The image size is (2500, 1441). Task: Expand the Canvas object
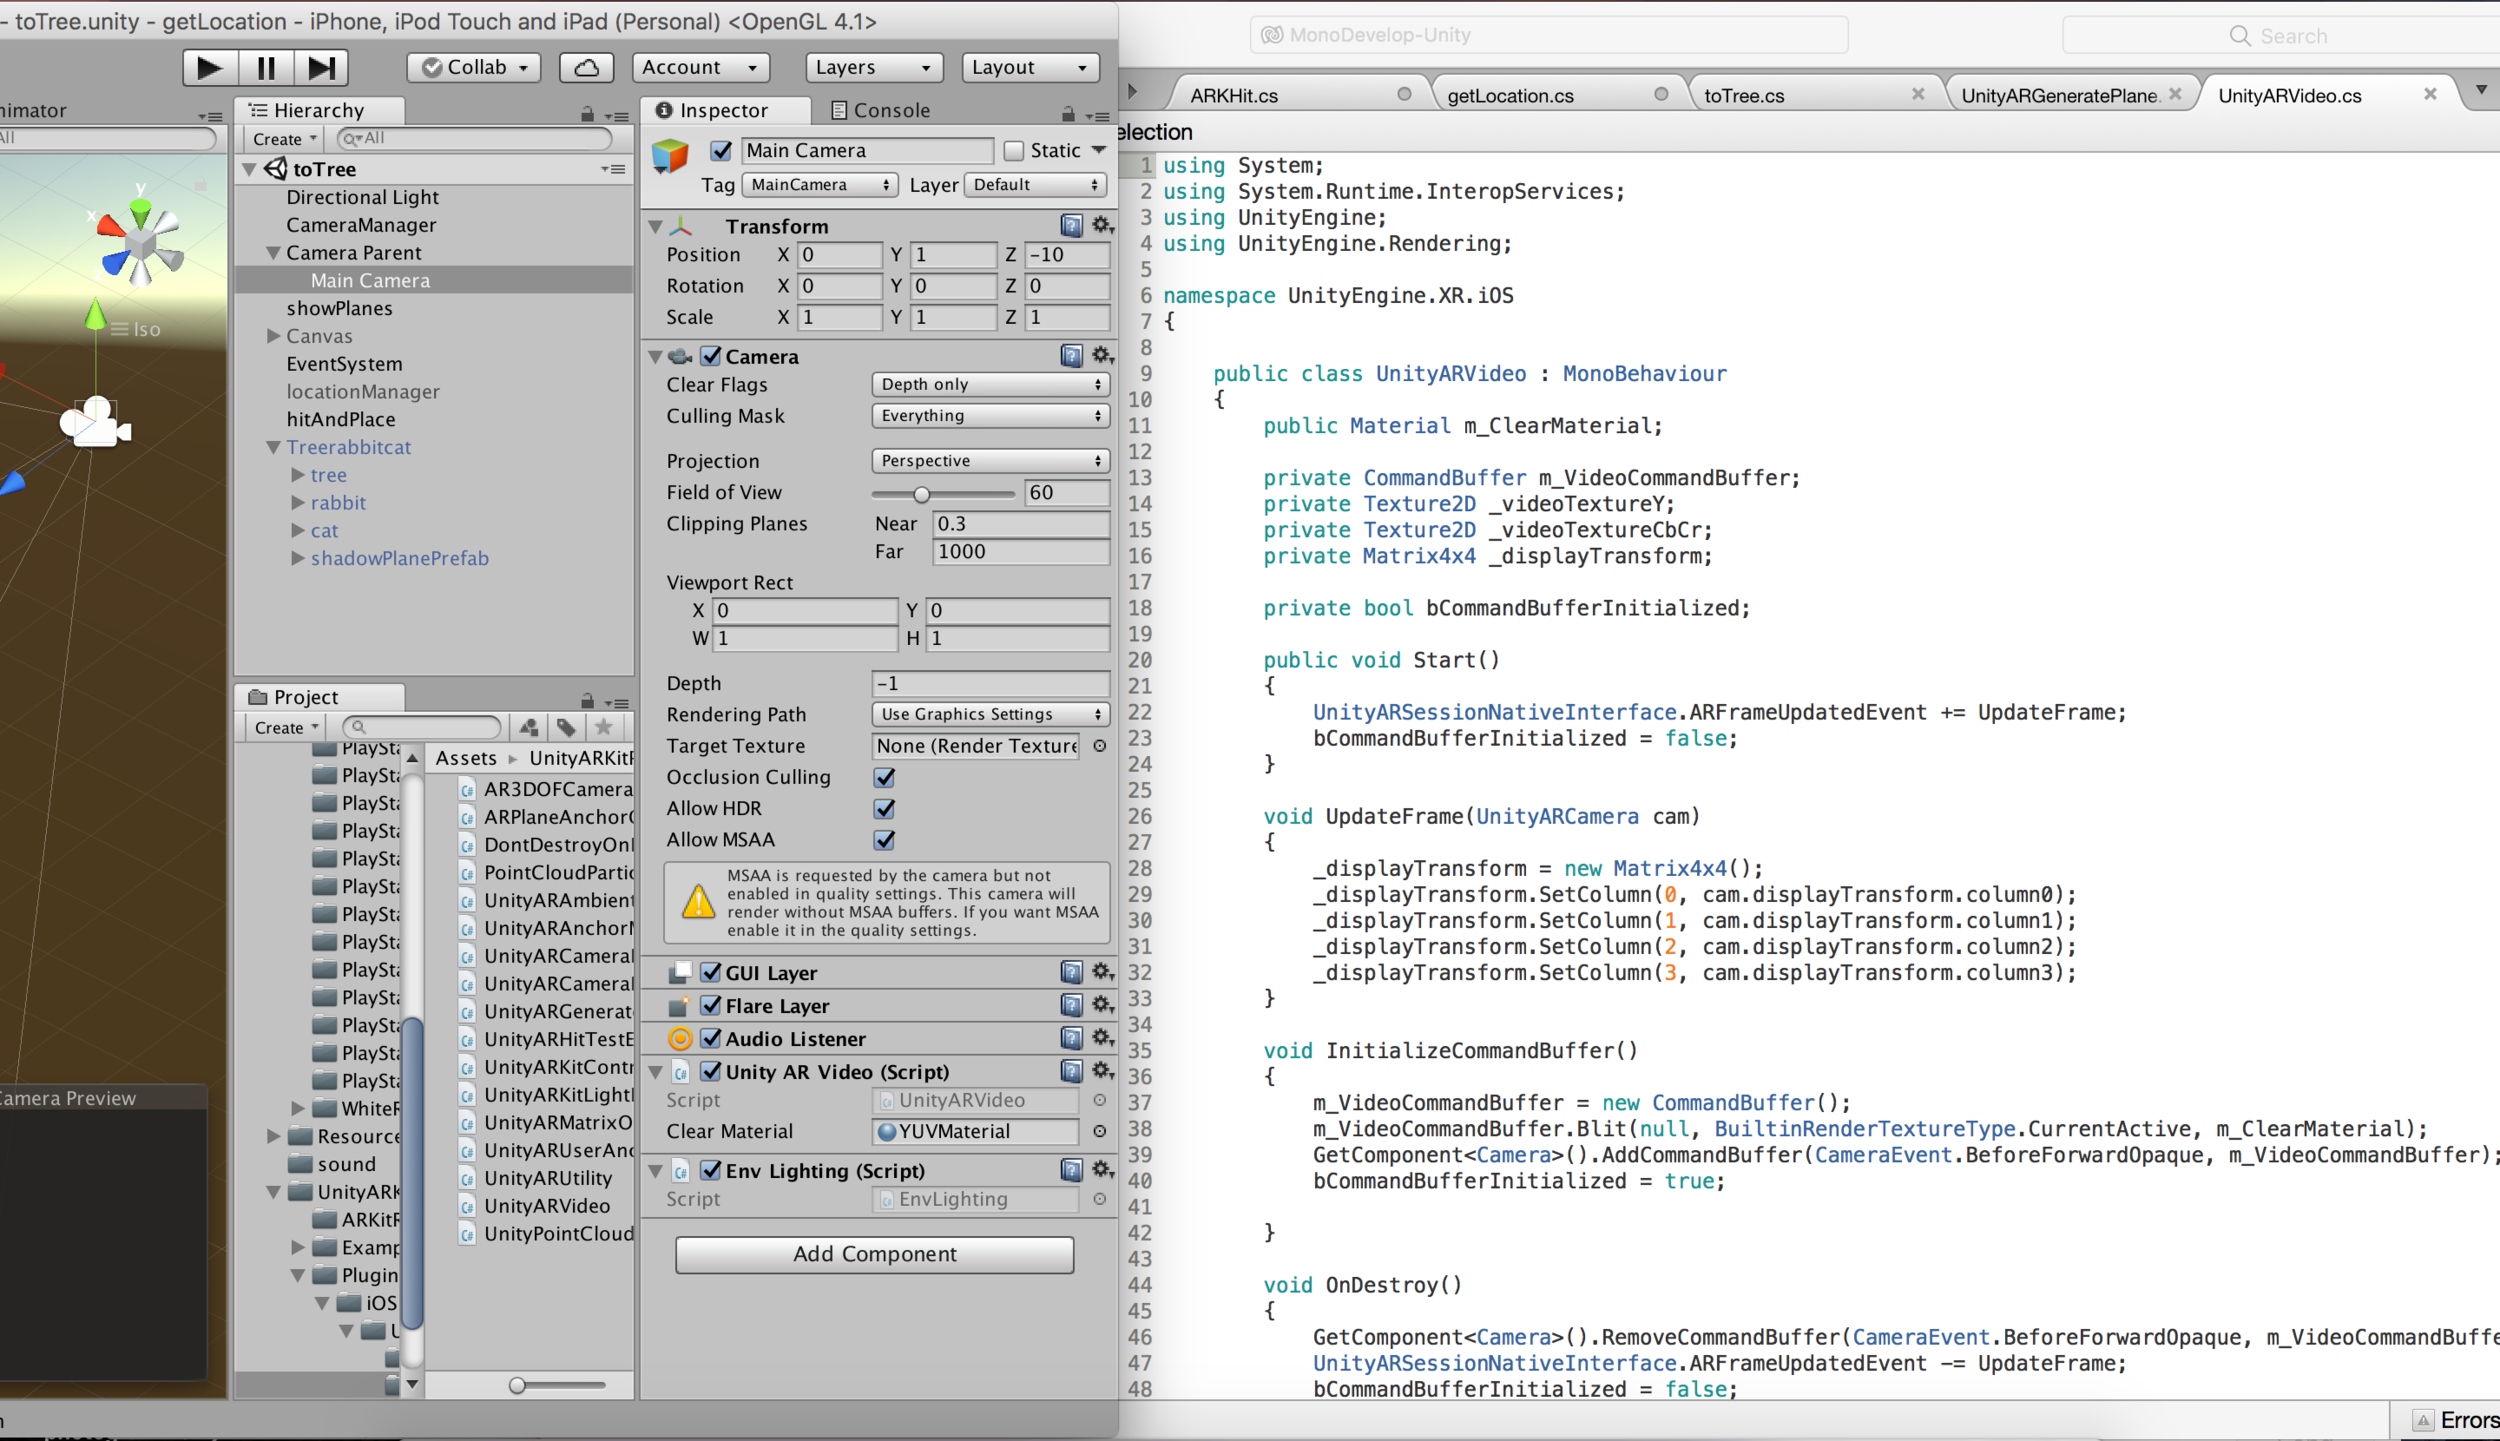tap(273, 336)
